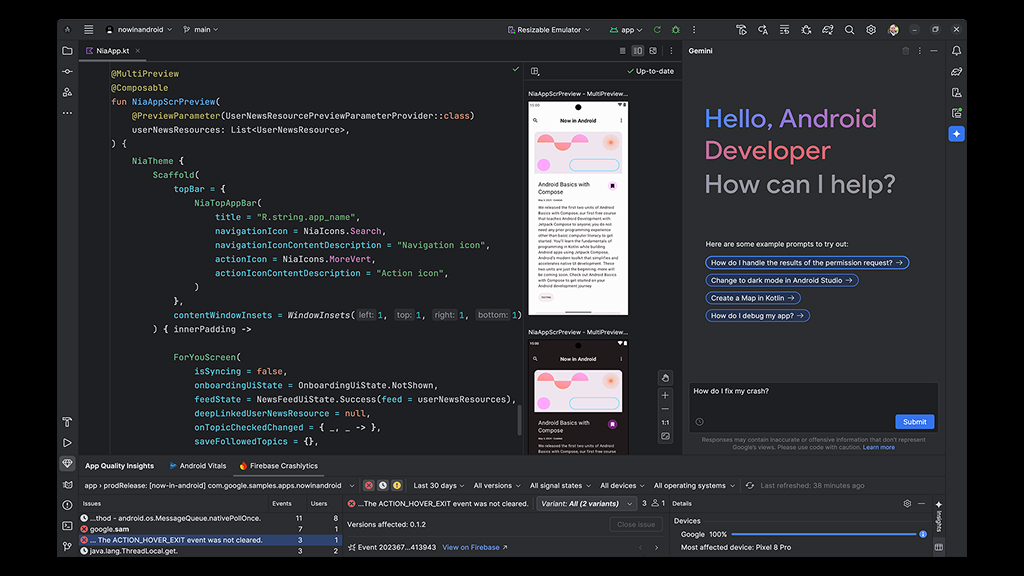Click the Gemini chat history clock icon
The image size is (1024, 576).
click(699, 422)
